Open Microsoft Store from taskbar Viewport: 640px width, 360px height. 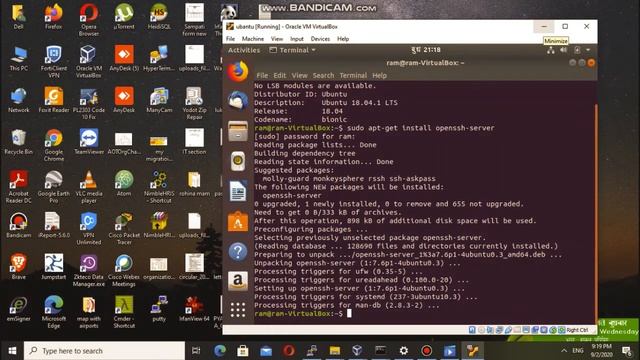(243, 351)
